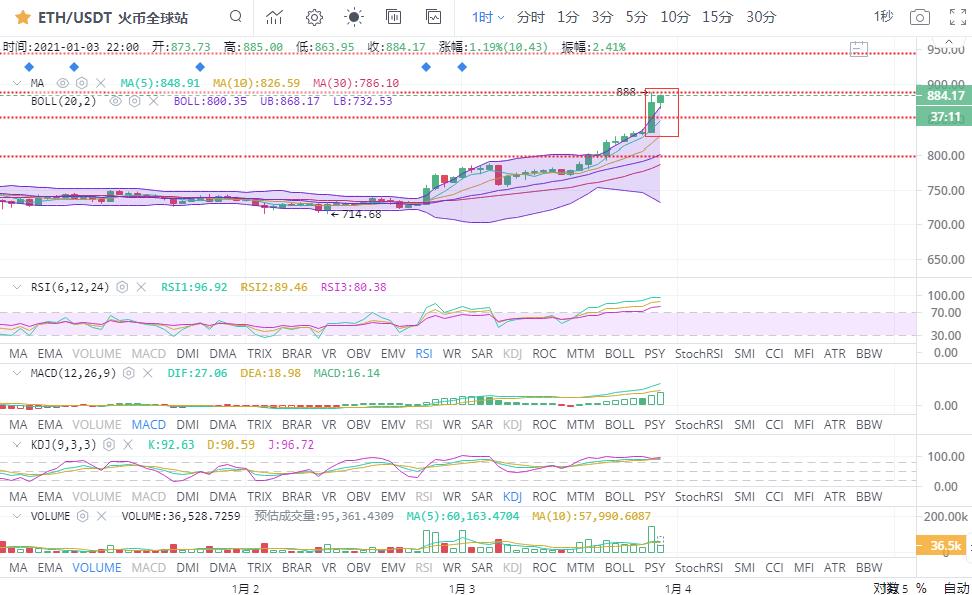The width and height of the screenshot is (972, 595).
Task: Take a chart screenshot with camera icon
Action: pos(918,17)
